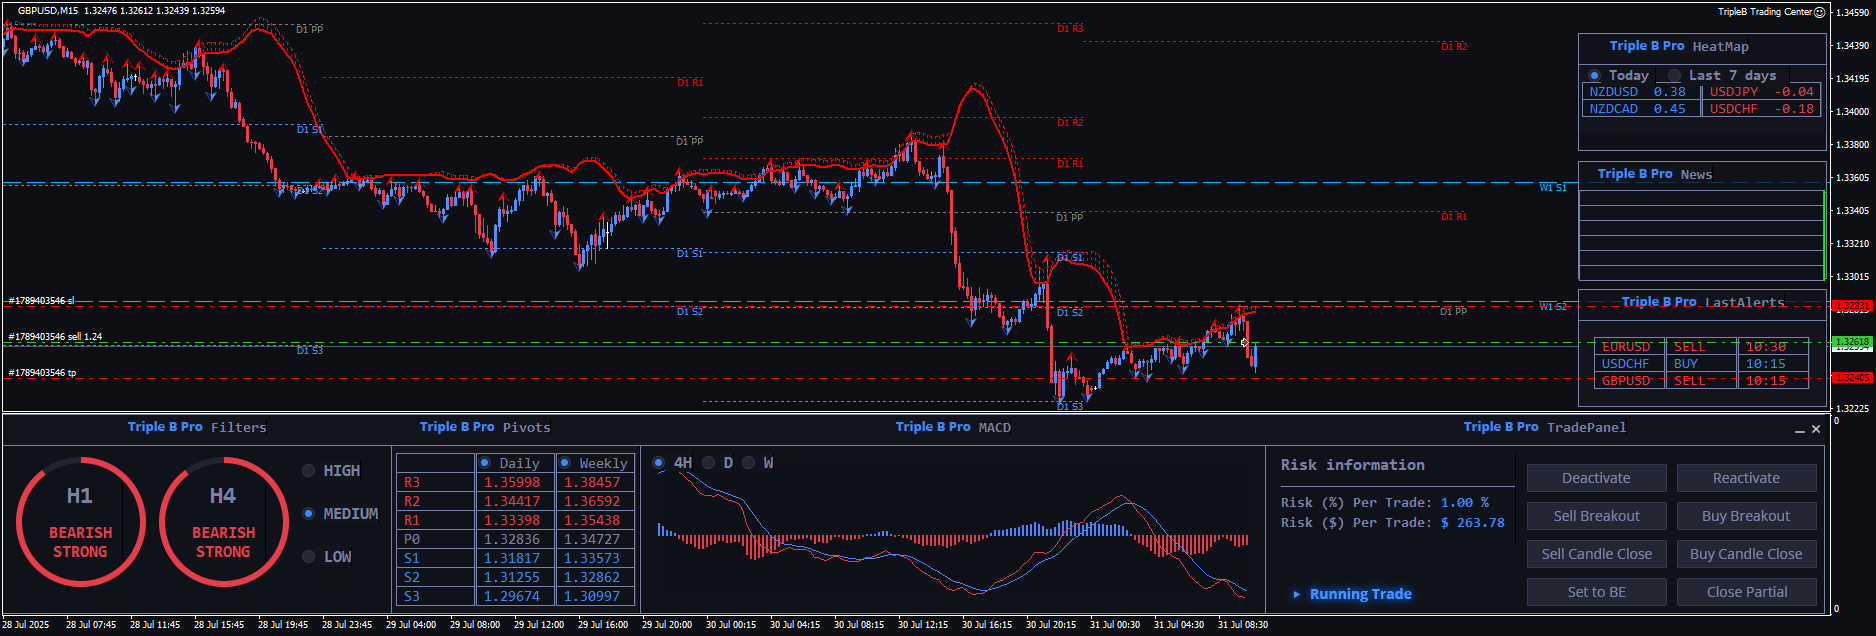Image resolution: width=1876 pixels, height=636 pixels.
Task: Set MACD timeframe to D
Action: pos(709,463)
